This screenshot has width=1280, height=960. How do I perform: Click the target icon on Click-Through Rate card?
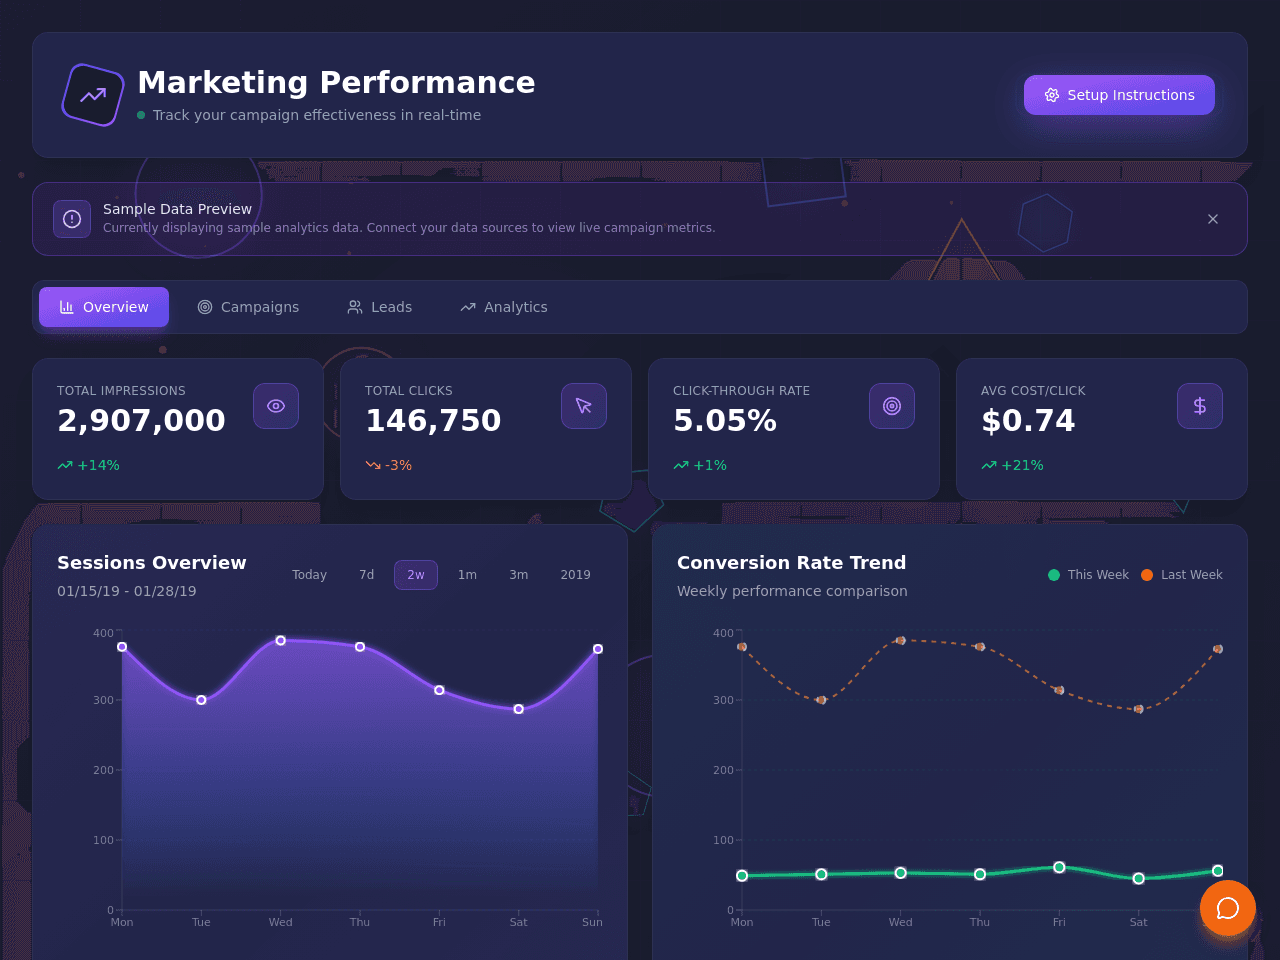click(892, 406)
